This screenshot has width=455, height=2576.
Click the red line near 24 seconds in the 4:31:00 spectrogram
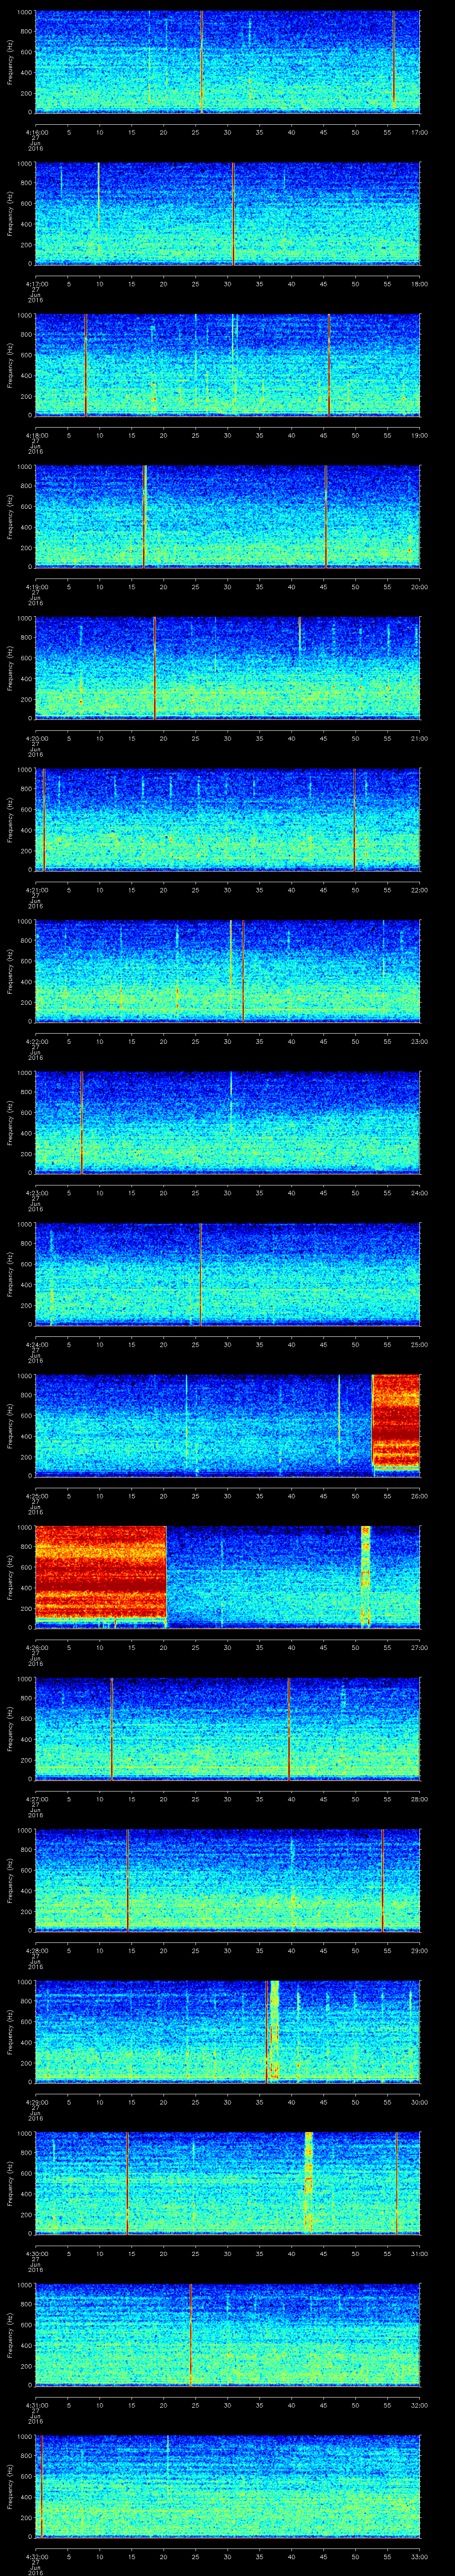190,2333
